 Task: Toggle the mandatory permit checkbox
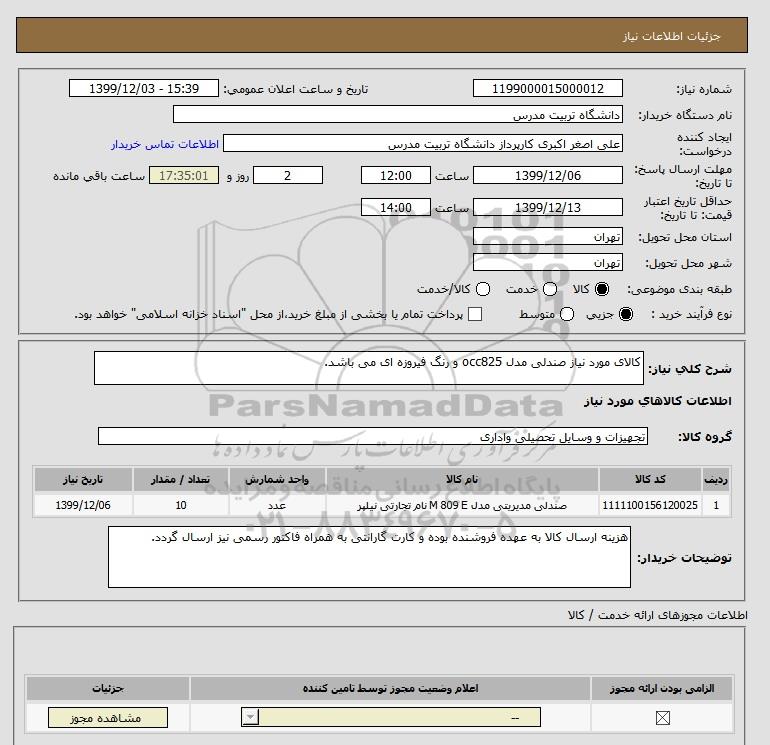pos(662,718)
